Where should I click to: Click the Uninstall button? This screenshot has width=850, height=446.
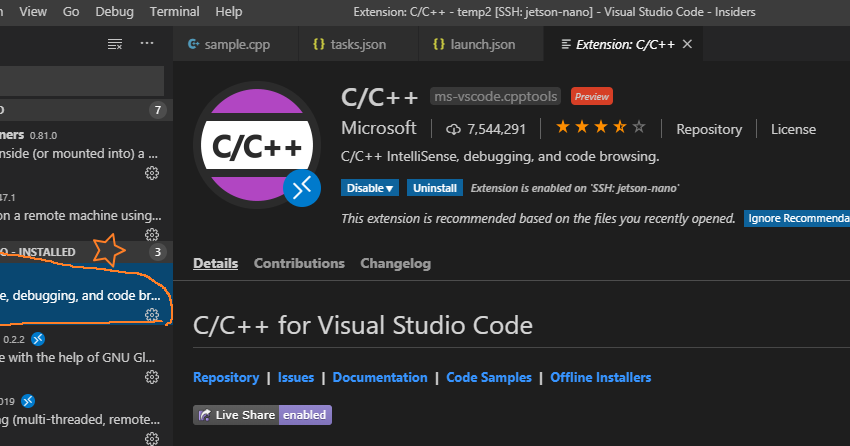pyautogui.click(x=435, y=188)
